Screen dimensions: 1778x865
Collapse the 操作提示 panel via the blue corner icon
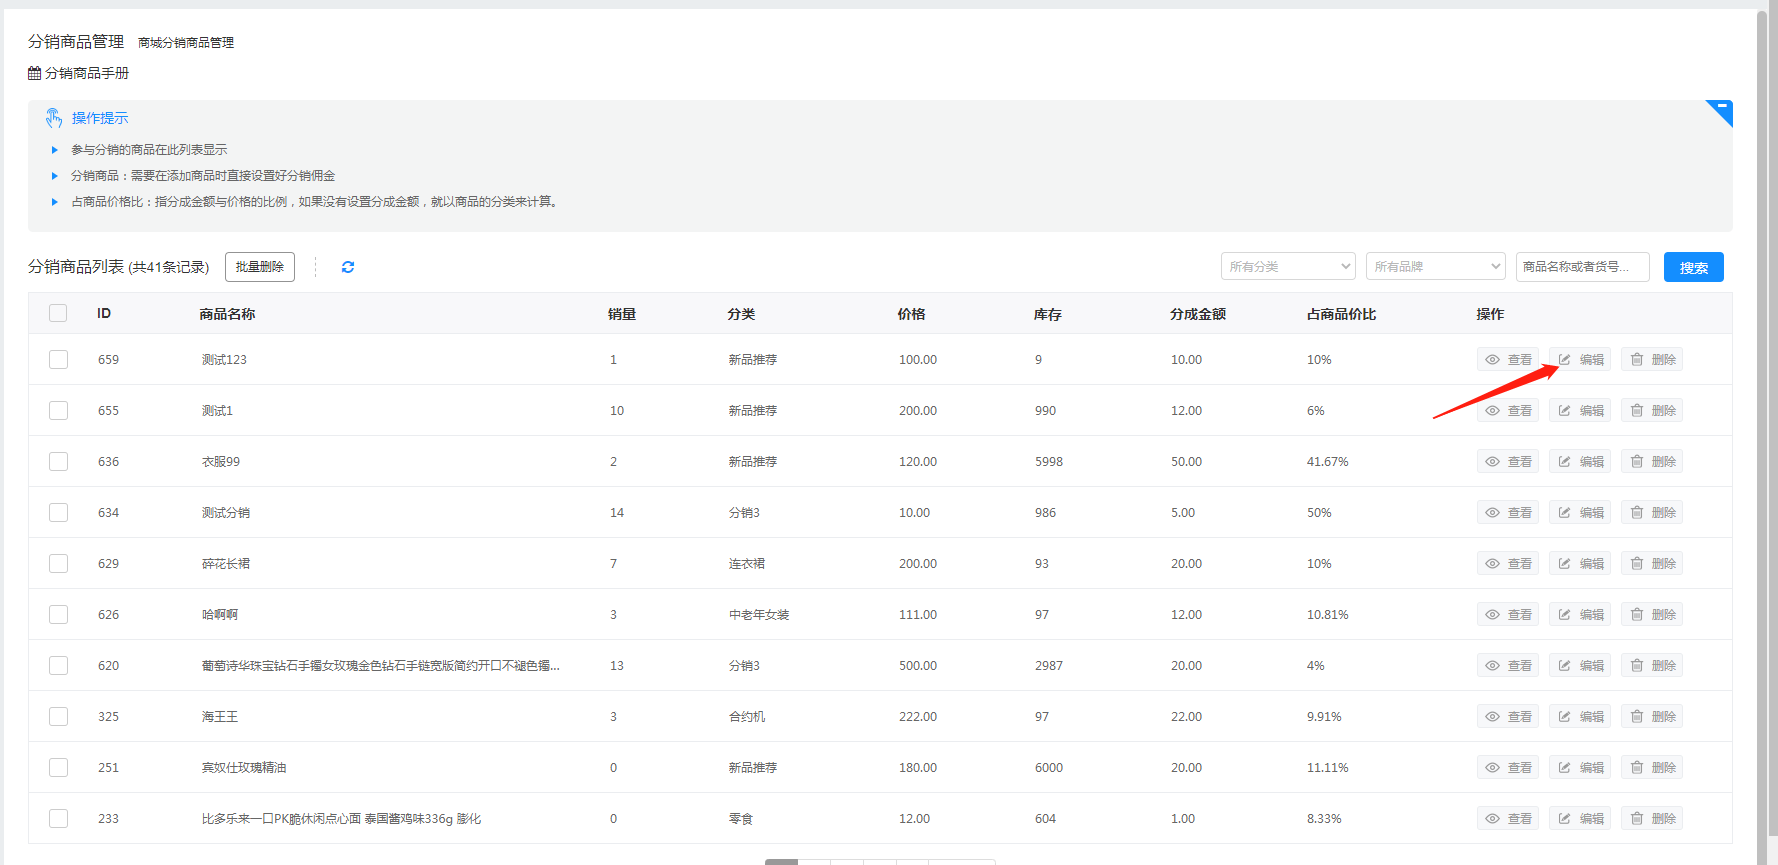click(x=1721, y=109)
